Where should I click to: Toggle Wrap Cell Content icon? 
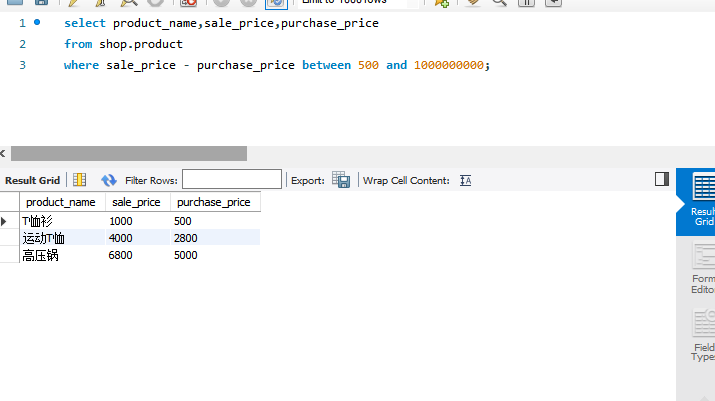[x=465, y=181]
